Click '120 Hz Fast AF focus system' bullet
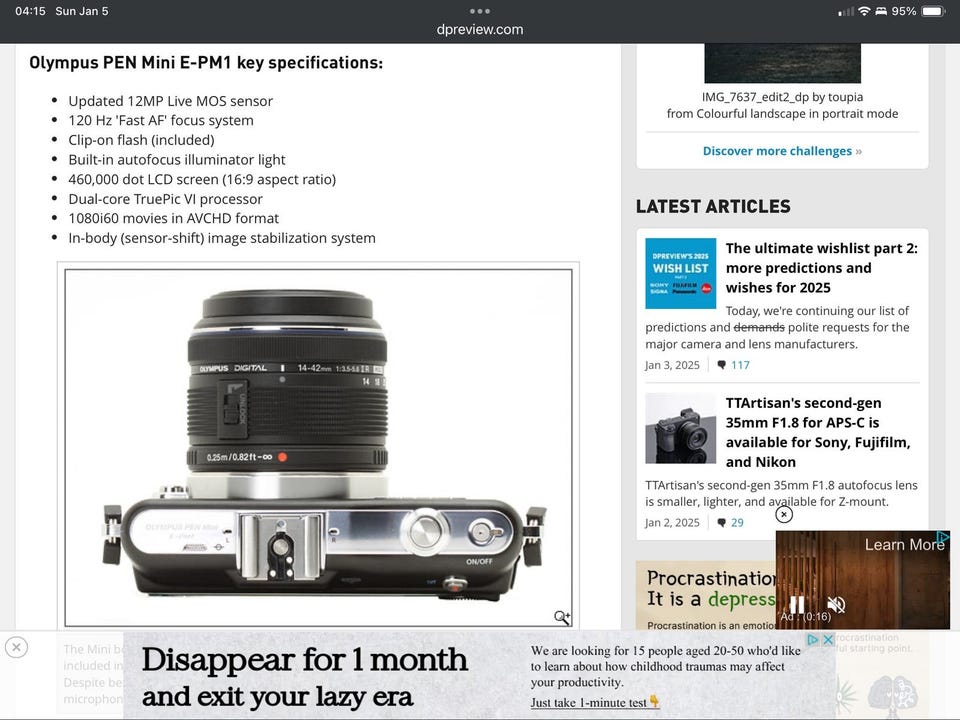Viewport: 960px width, 720px height. point(160,121)
